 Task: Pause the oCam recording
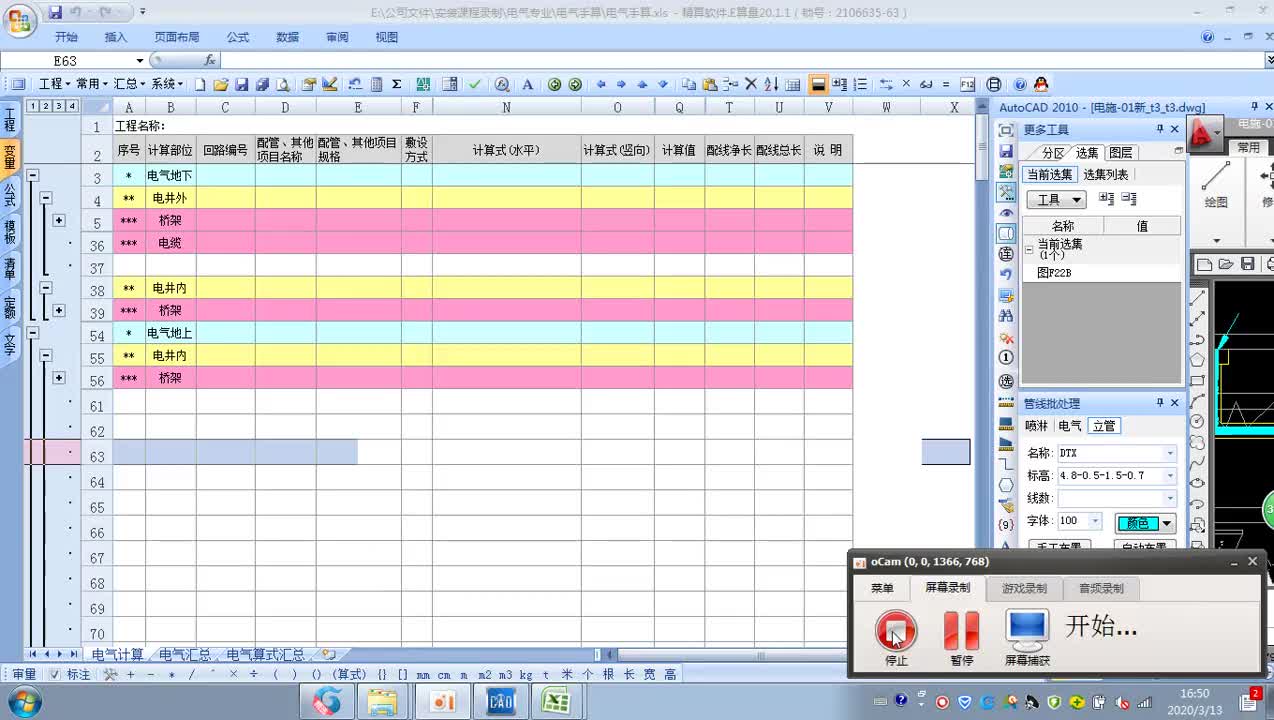pos(961,631)
